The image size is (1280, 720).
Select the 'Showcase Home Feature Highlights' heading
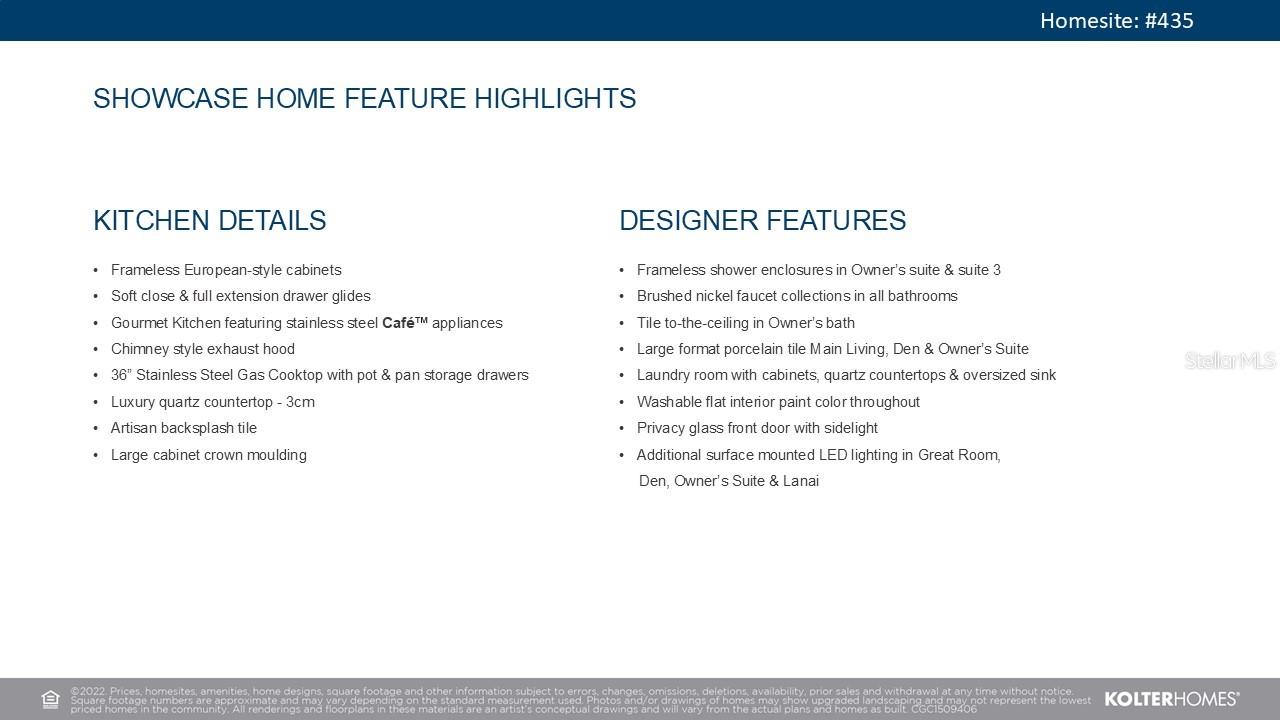tap(365, 98)
